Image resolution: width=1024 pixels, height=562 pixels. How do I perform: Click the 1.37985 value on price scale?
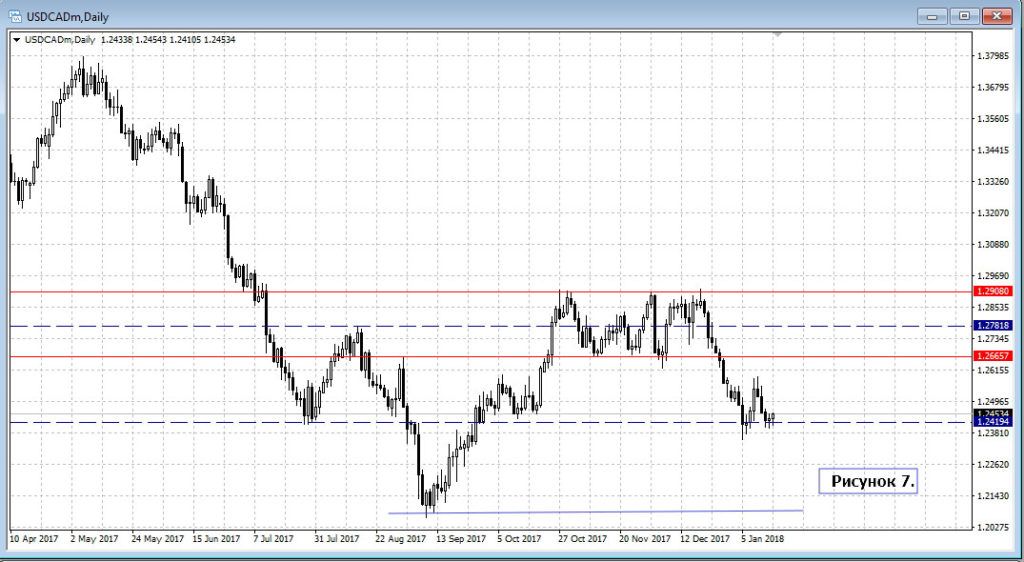click(x=995, y=56)
